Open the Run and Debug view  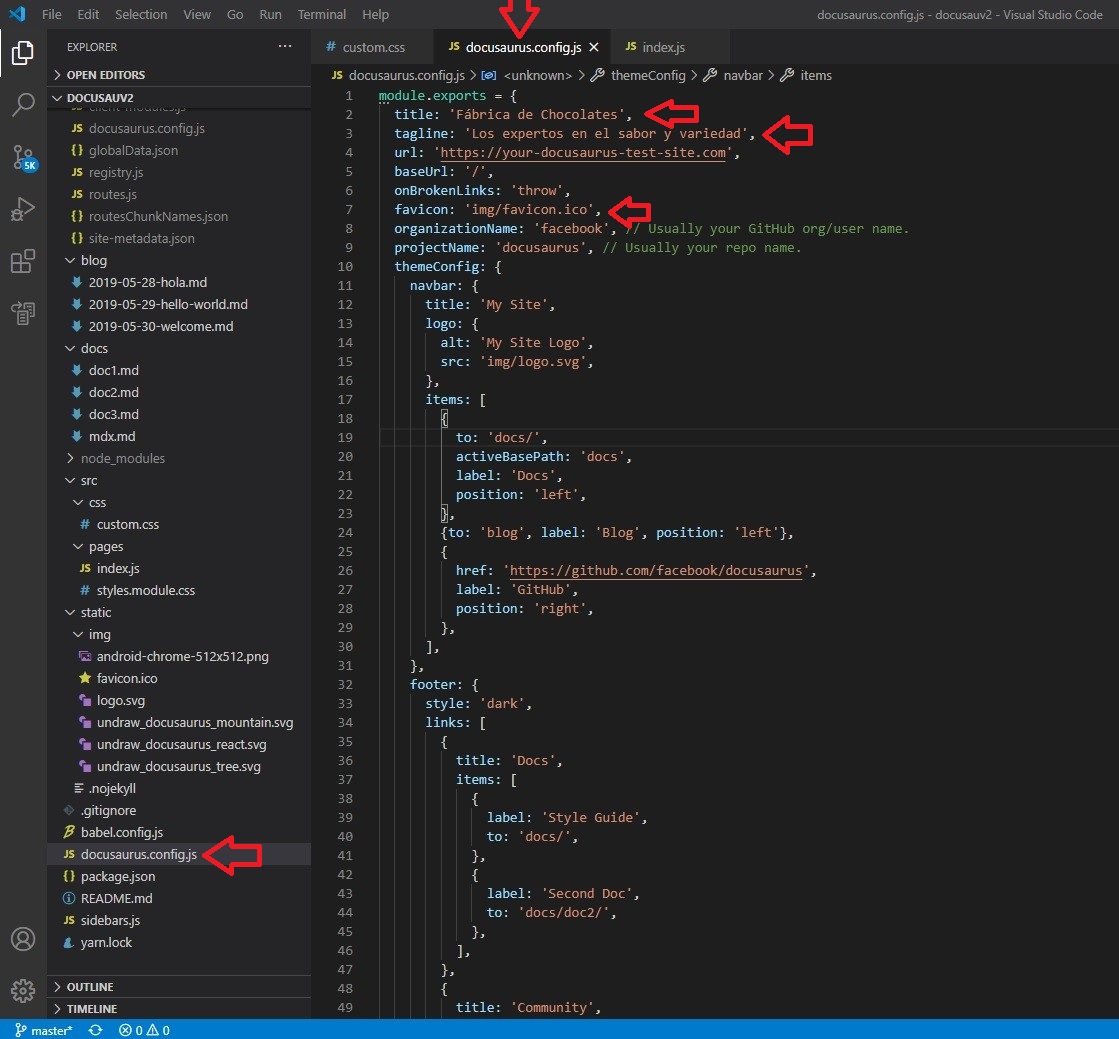(23, 209)
